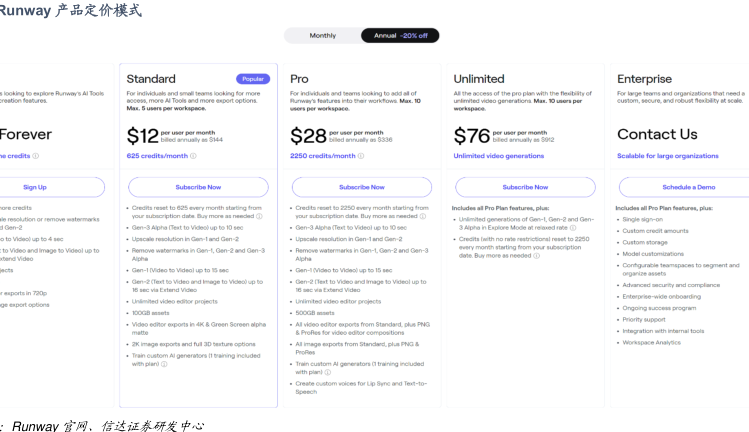Open info icon after Pro 'Buy more as needed'

422,216
